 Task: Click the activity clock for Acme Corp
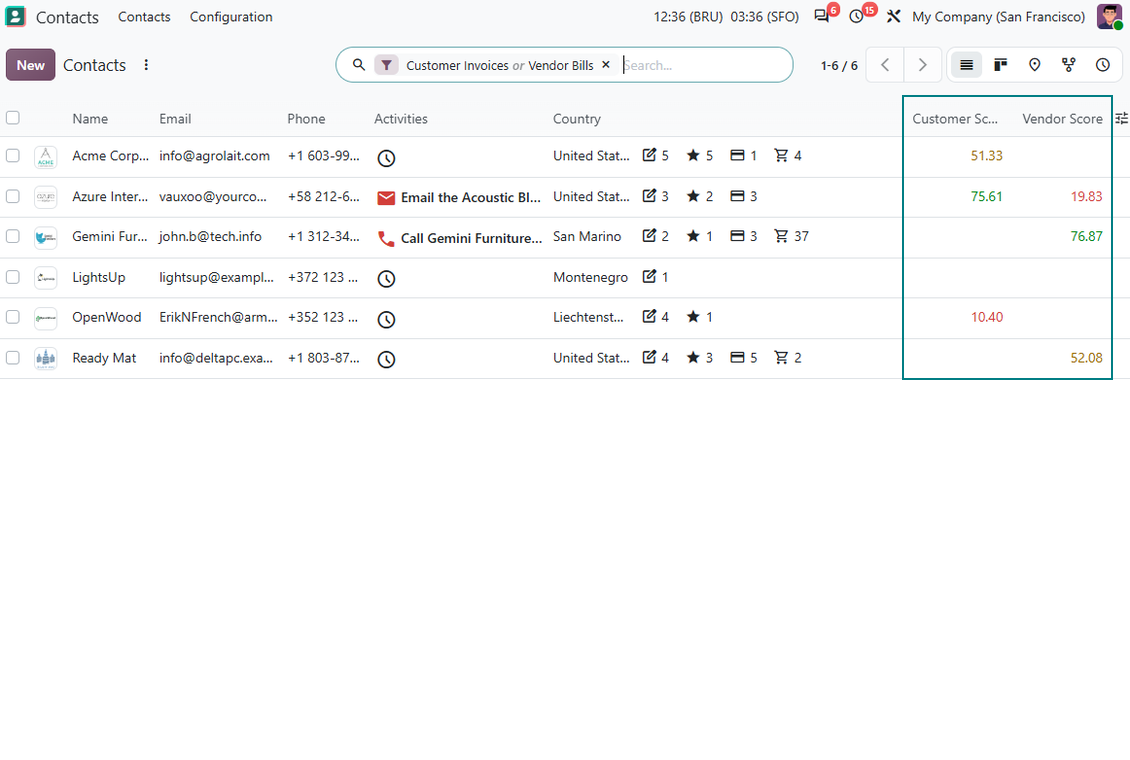pos(386,158)
